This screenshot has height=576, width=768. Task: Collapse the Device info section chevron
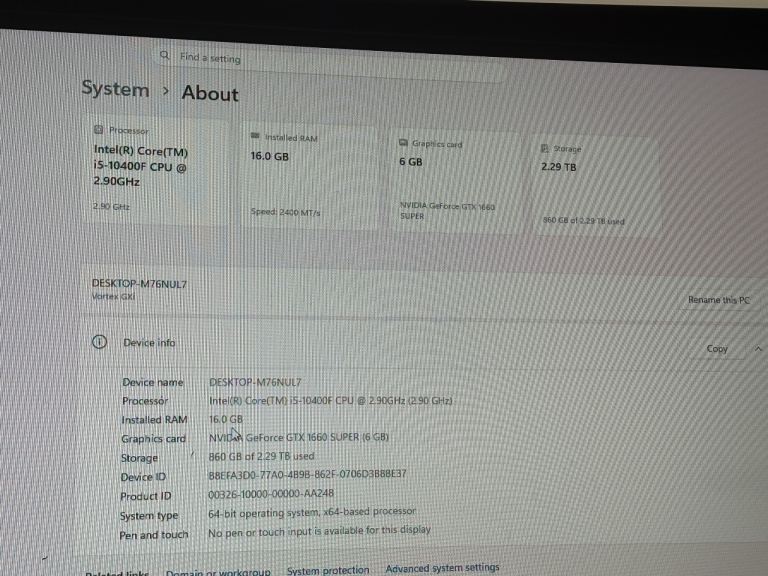coord(758,349)
